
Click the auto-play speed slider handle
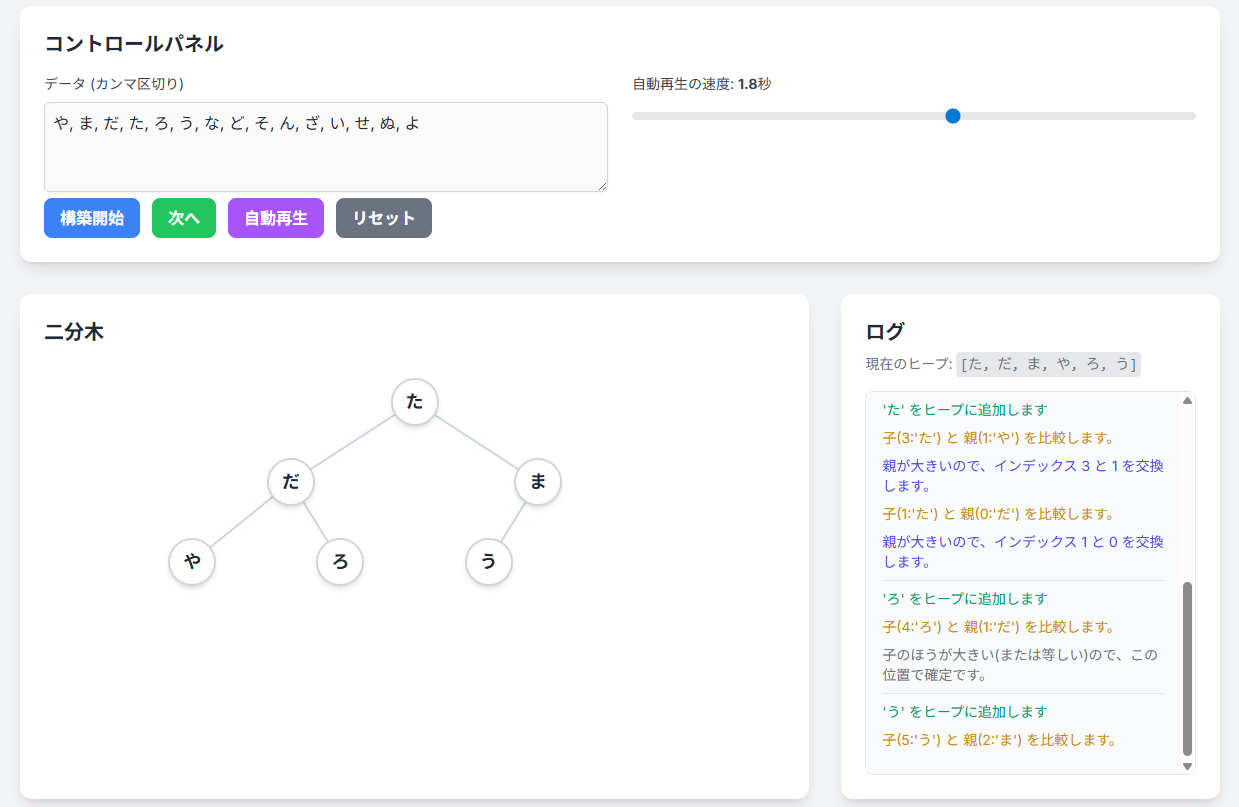click(953, 116)
